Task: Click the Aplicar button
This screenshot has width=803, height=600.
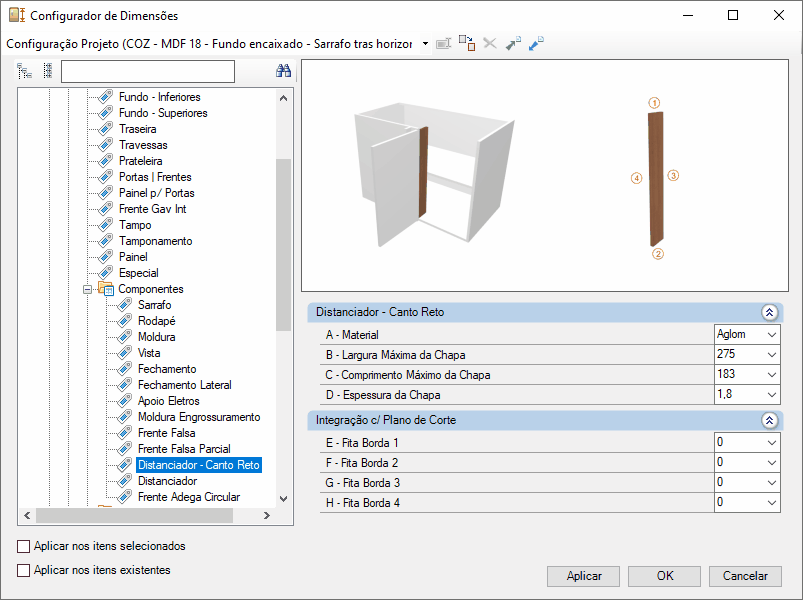Action: [x=583, y=576]
